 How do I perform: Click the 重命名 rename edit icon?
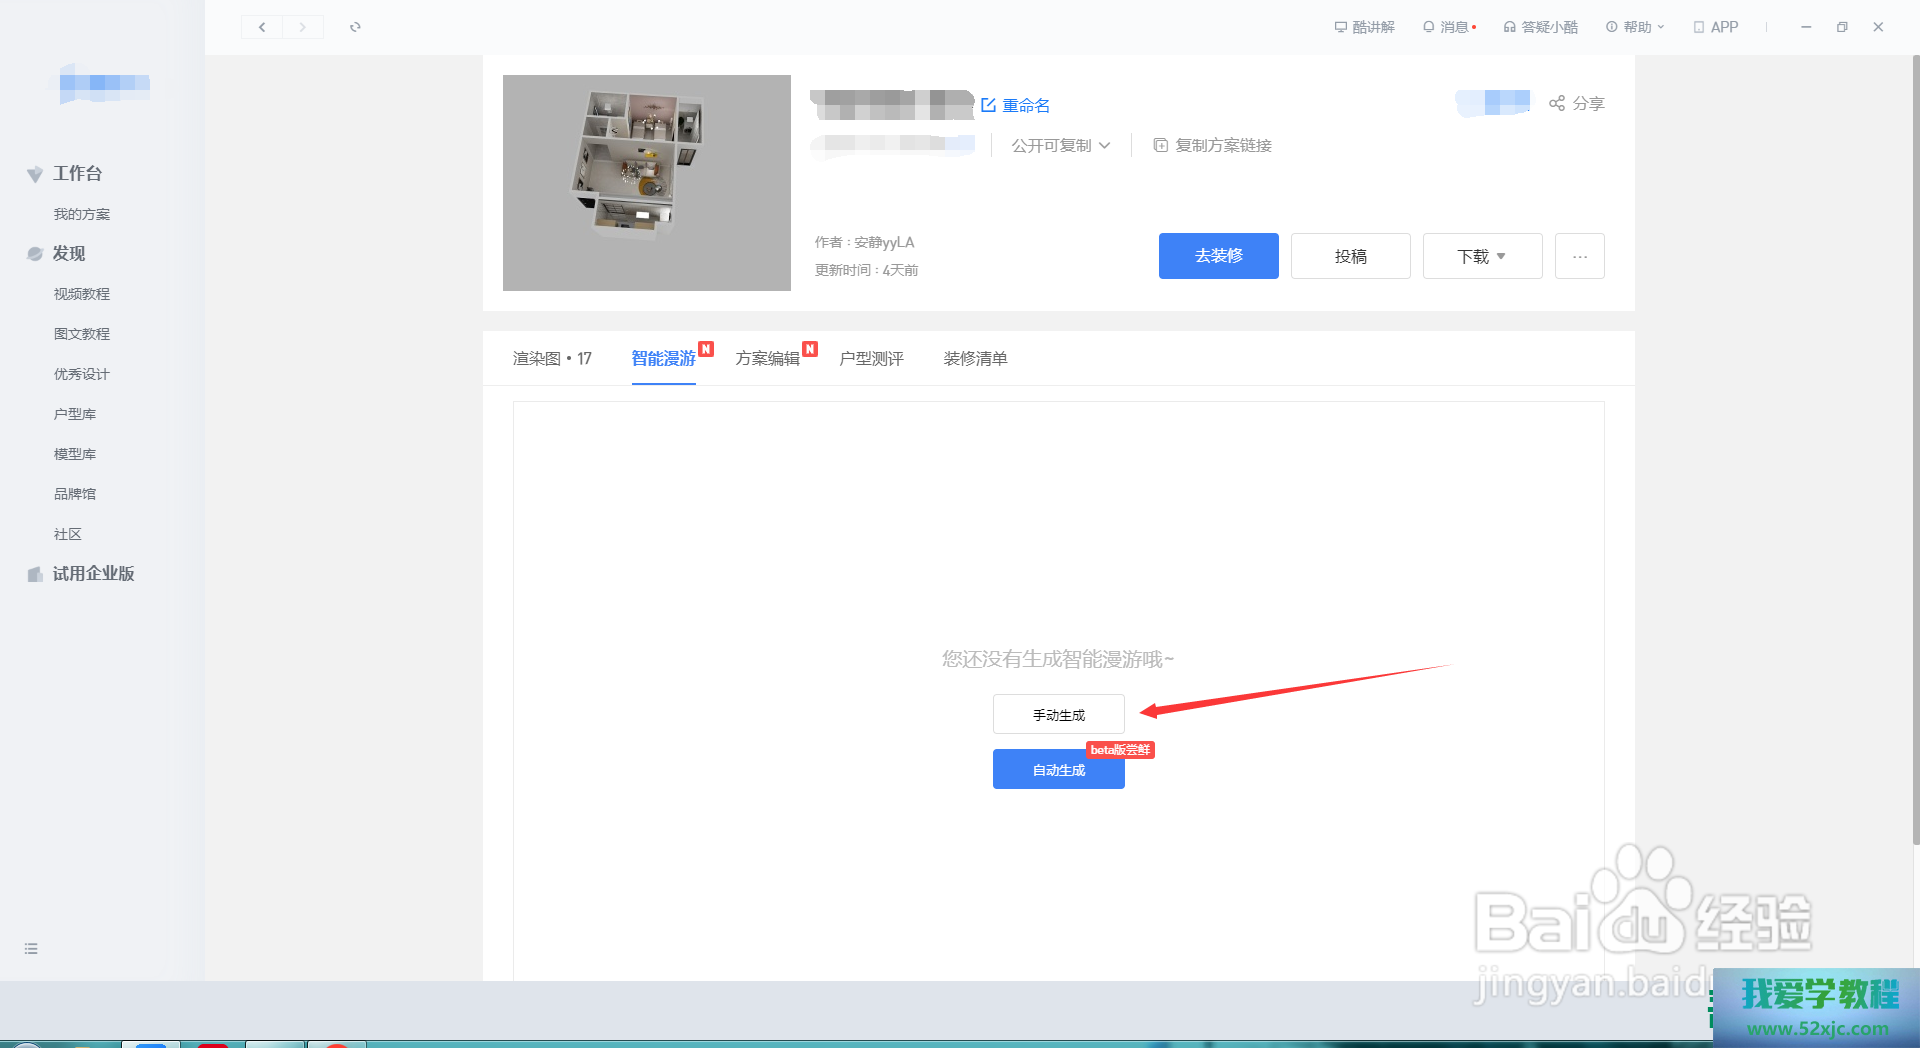989,105
